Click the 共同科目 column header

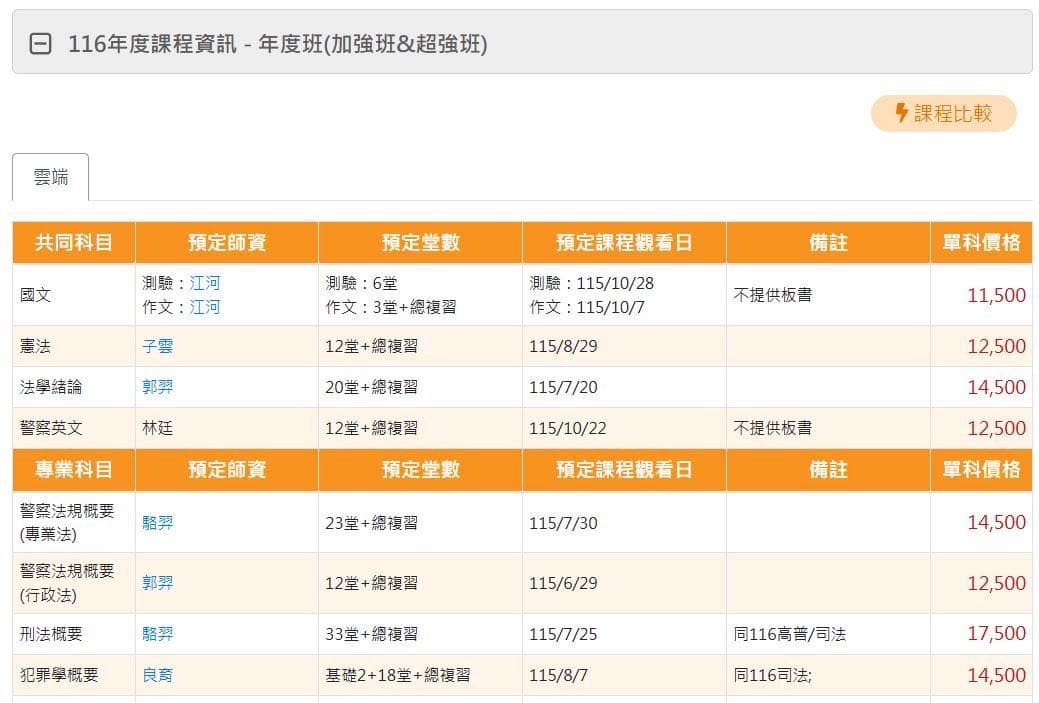[x=74, y=243]
